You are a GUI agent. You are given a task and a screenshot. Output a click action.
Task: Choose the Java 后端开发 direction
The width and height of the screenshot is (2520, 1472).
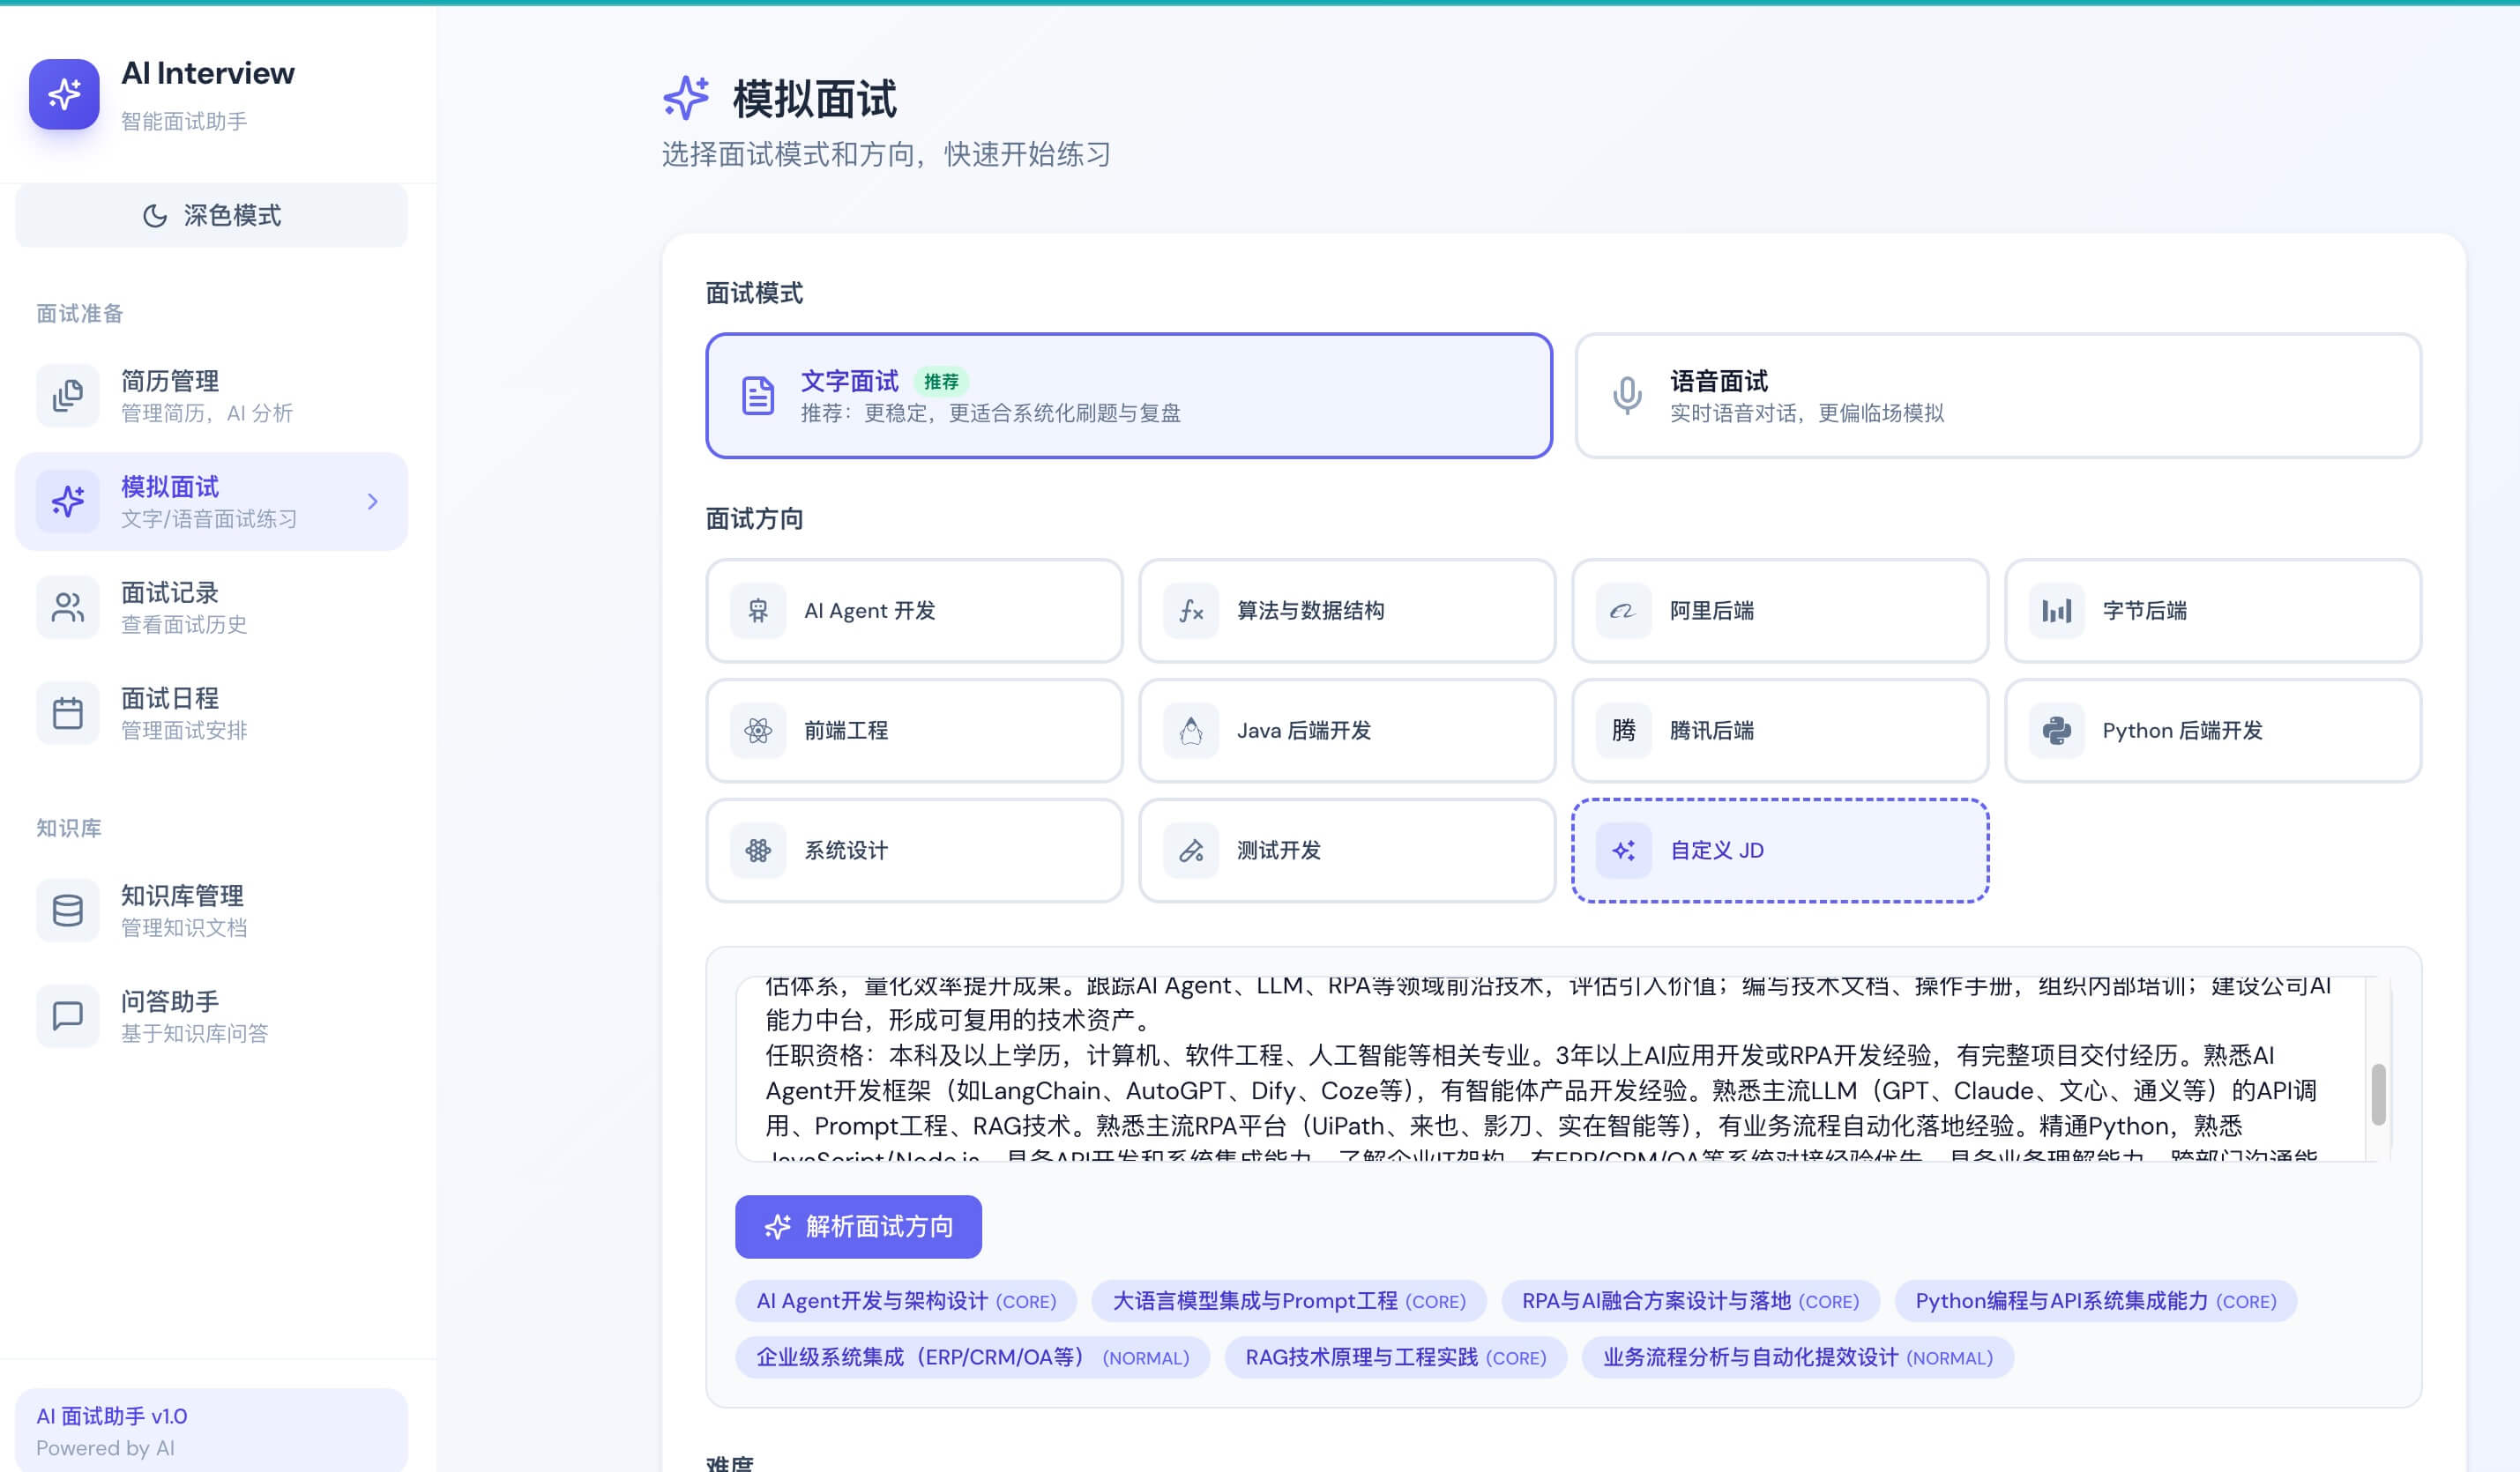point(1346,731)
